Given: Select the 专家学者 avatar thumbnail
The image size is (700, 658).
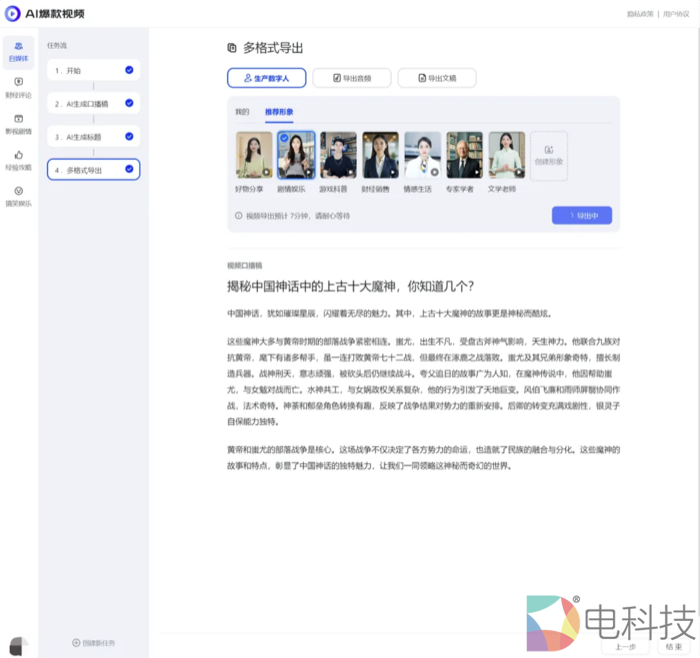Looking at the screenshot, I should [464, 156].
